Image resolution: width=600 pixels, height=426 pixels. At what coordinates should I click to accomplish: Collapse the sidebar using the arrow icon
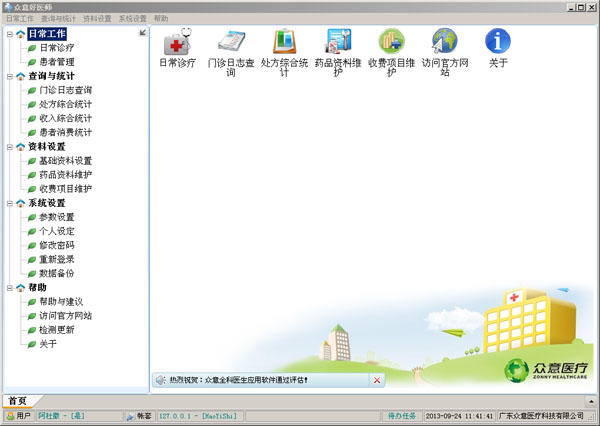point(143,33)
